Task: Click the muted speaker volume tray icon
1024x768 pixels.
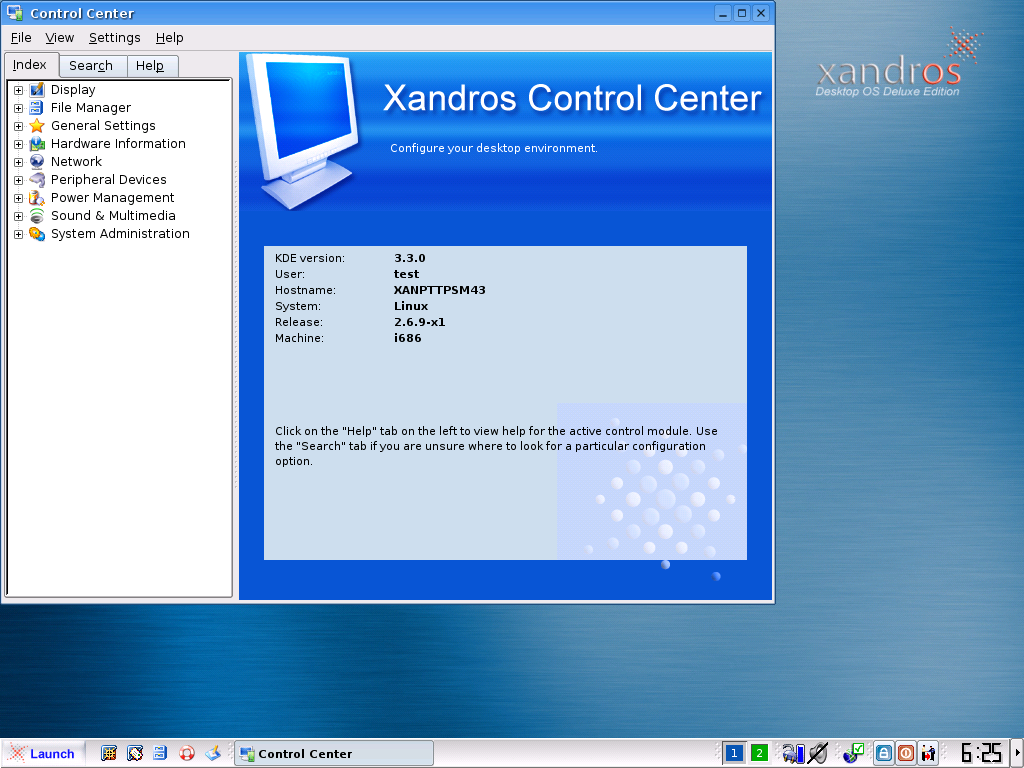Action: [818, 754]
